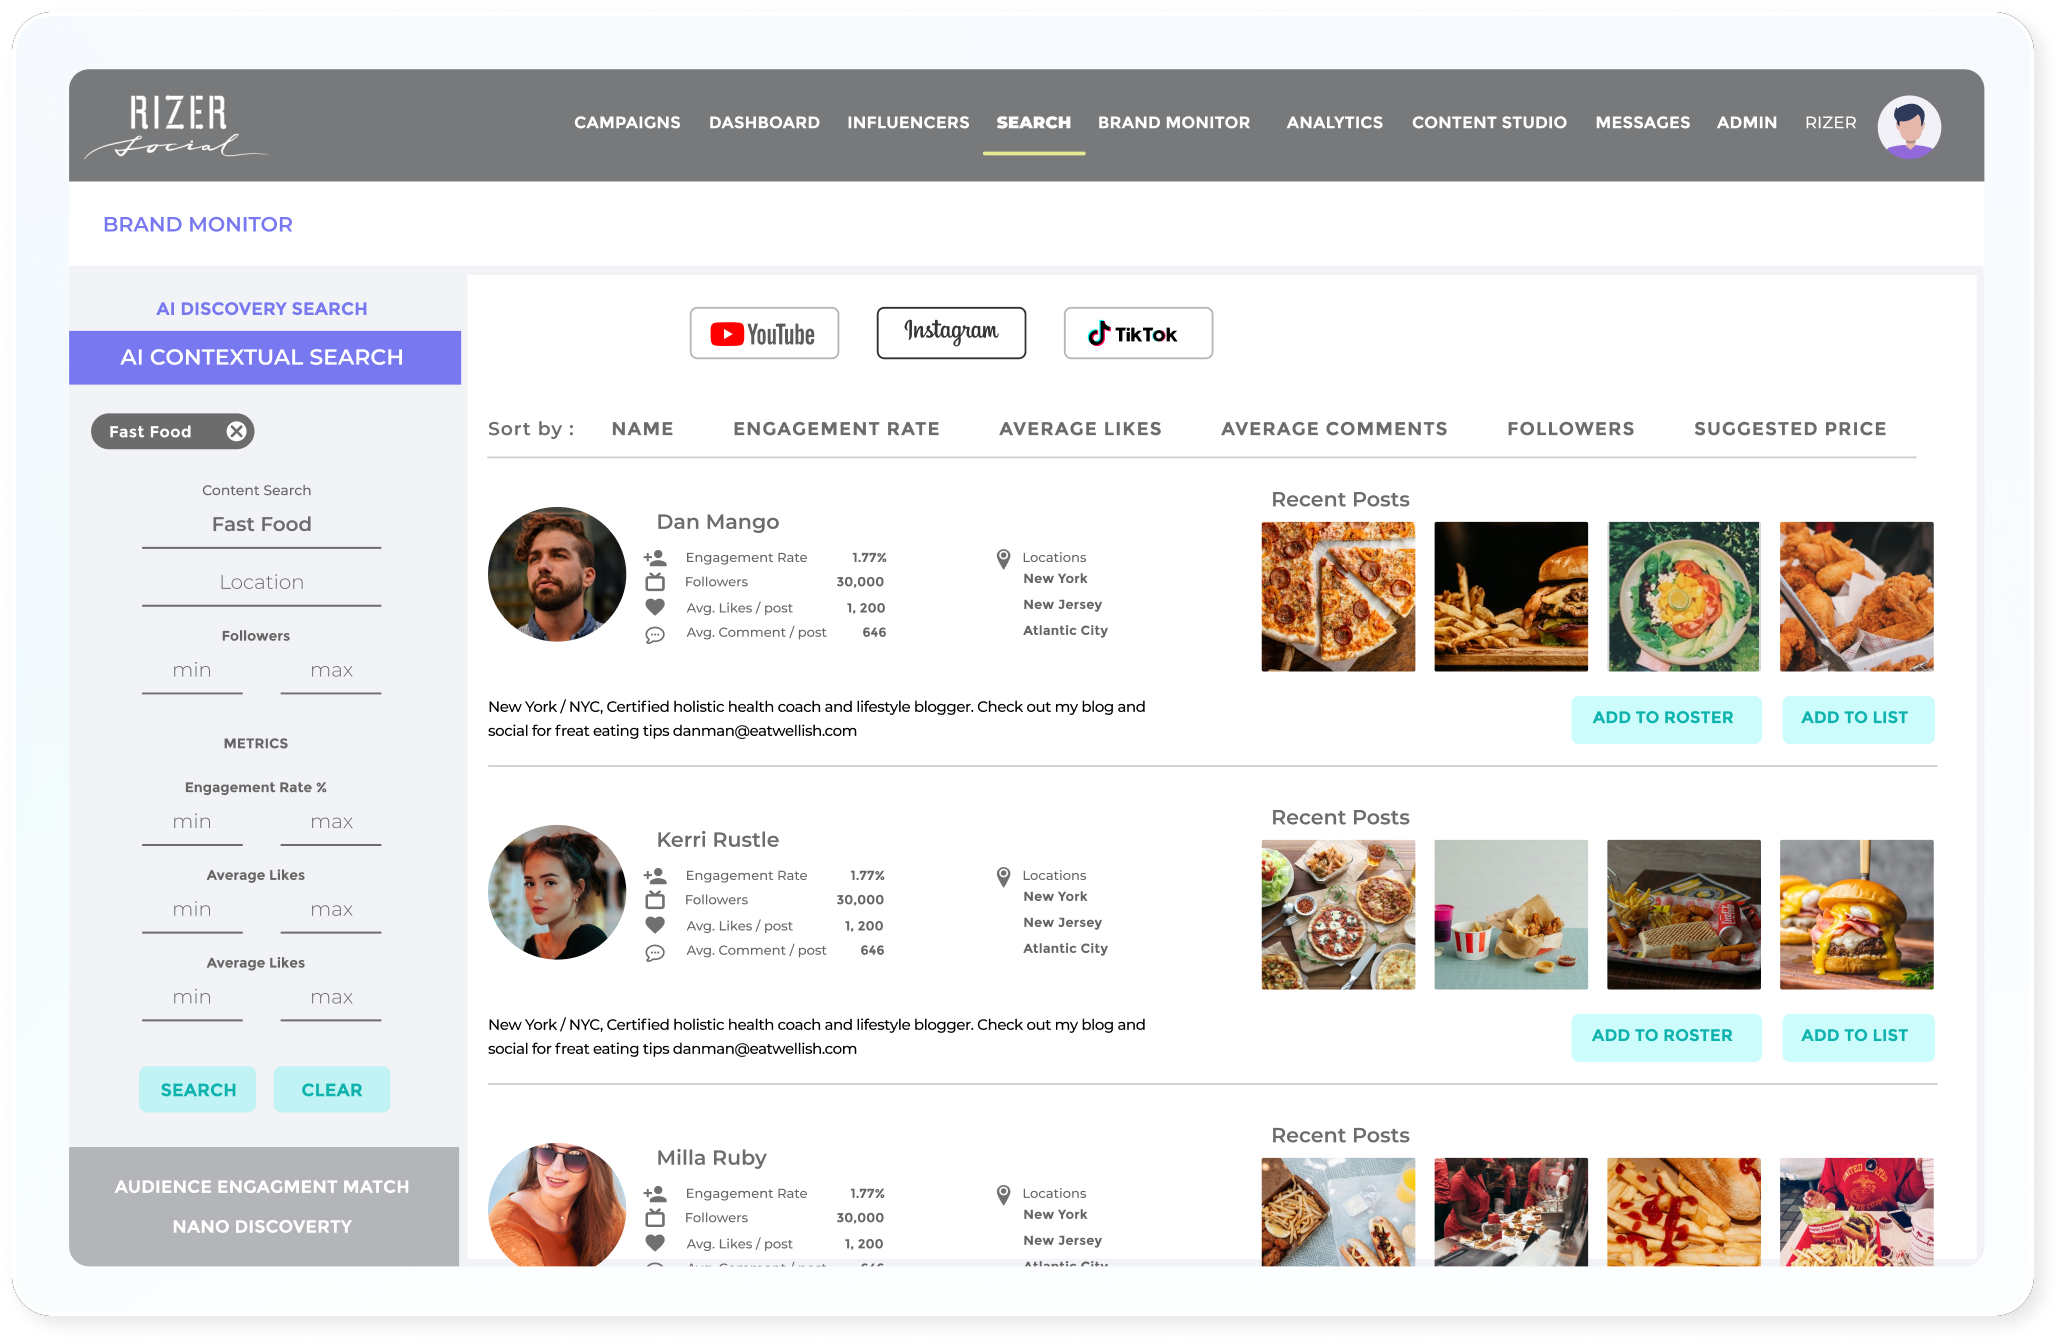Viewport: 2062px width, 1344px height.
Task: Click the location pin icon beside Dan Mango
Action: click(x=1001, y=559)
